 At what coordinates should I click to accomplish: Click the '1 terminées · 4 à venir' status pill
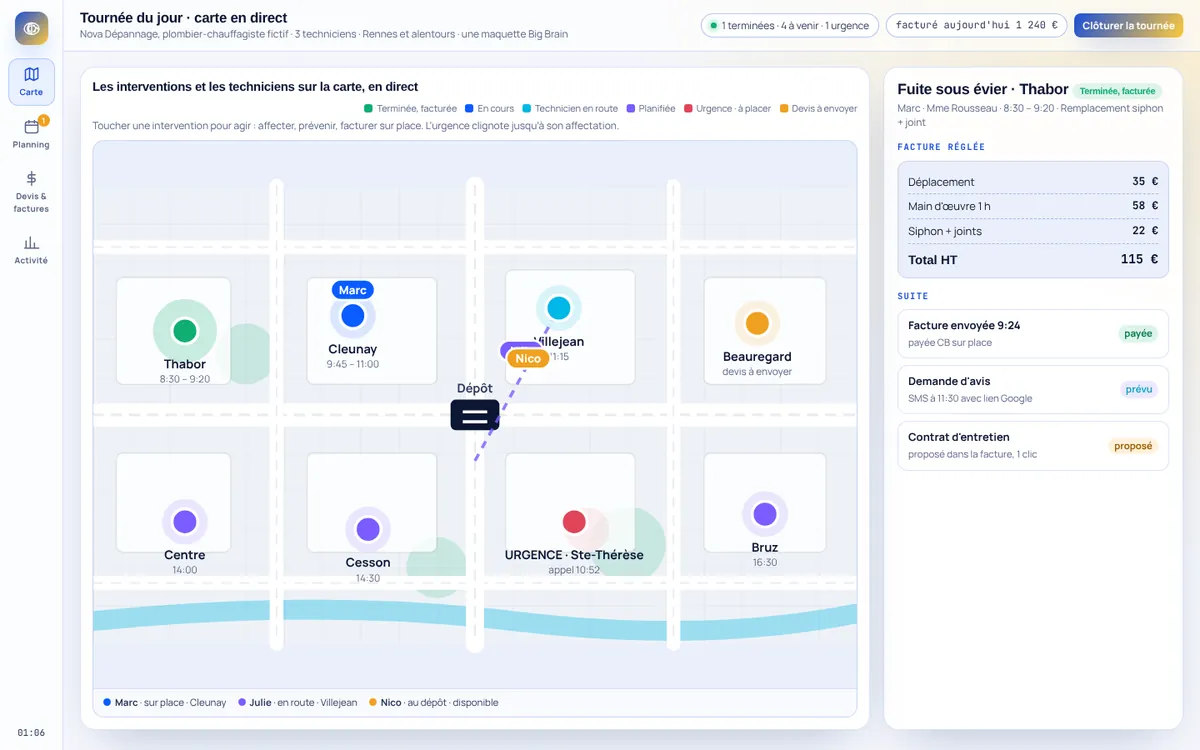[790, 26]
